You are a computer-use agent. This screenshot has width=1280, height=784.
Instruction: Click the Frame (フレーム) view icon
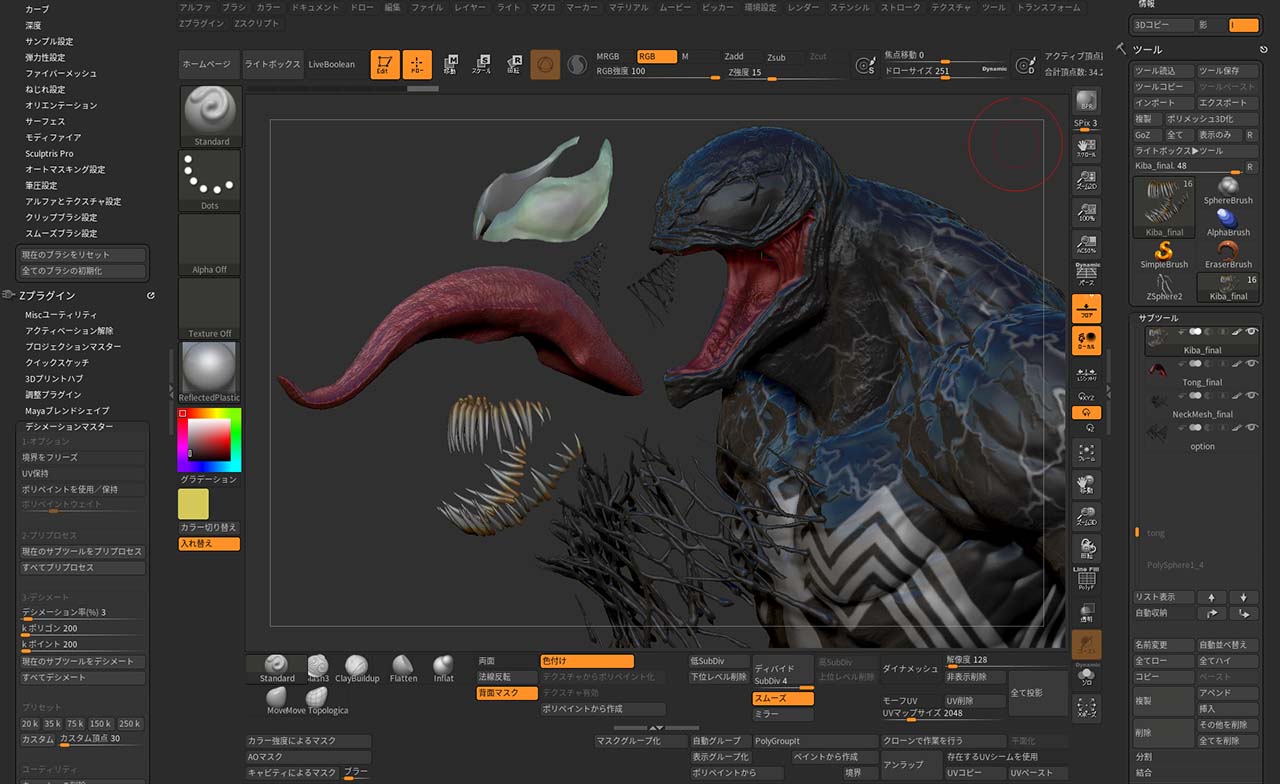click(1086, 454)
